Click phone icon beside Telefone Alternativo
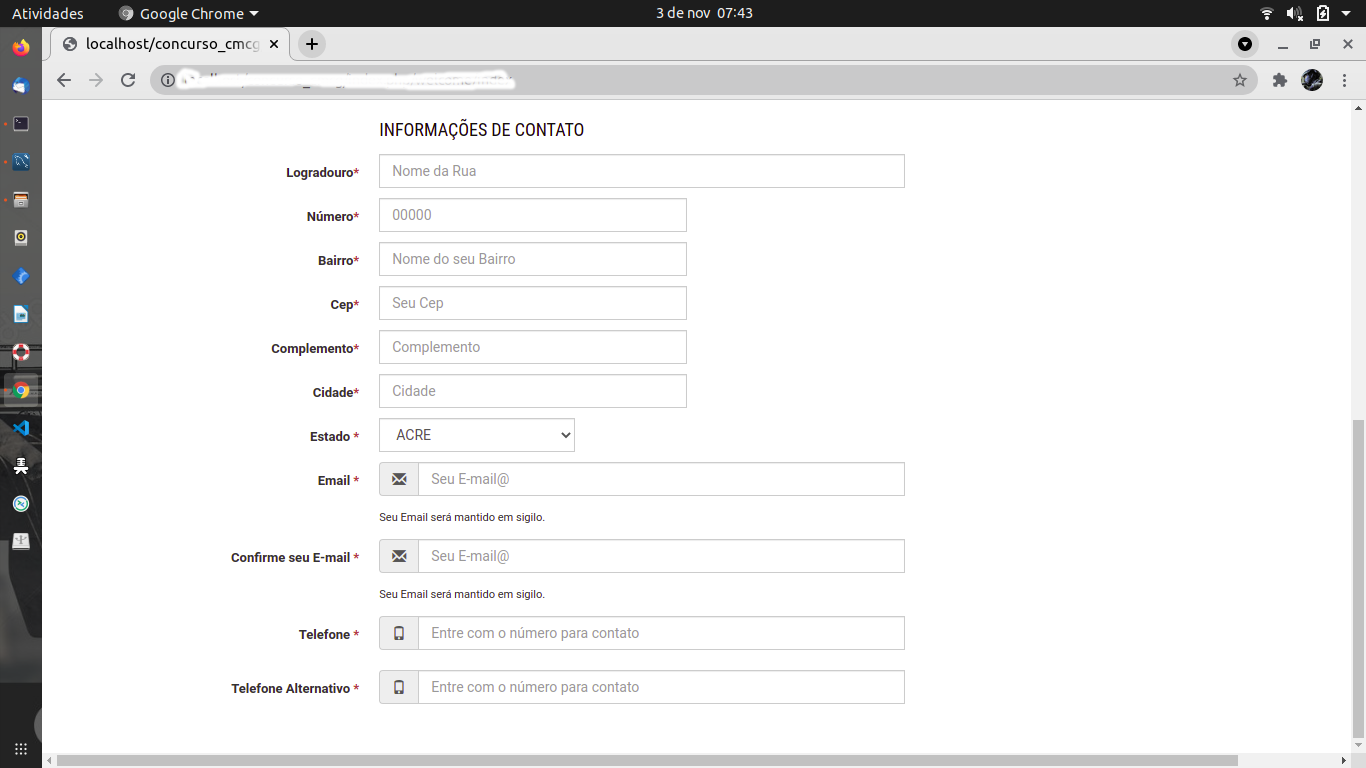 coord(399,687)
